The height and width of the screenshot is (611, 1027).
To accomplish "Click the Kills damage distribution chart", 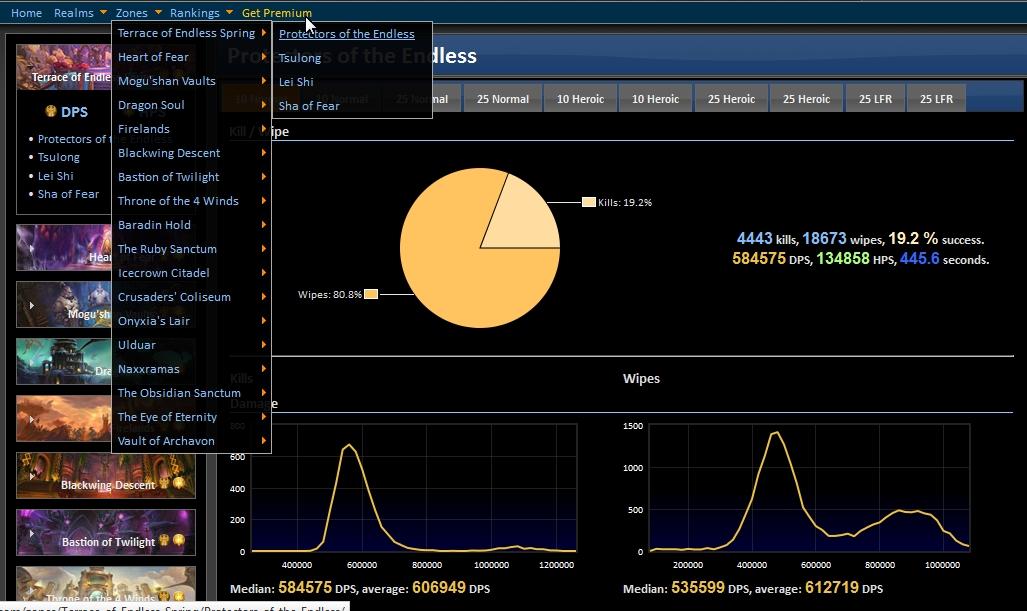I will tap(414, 488).
